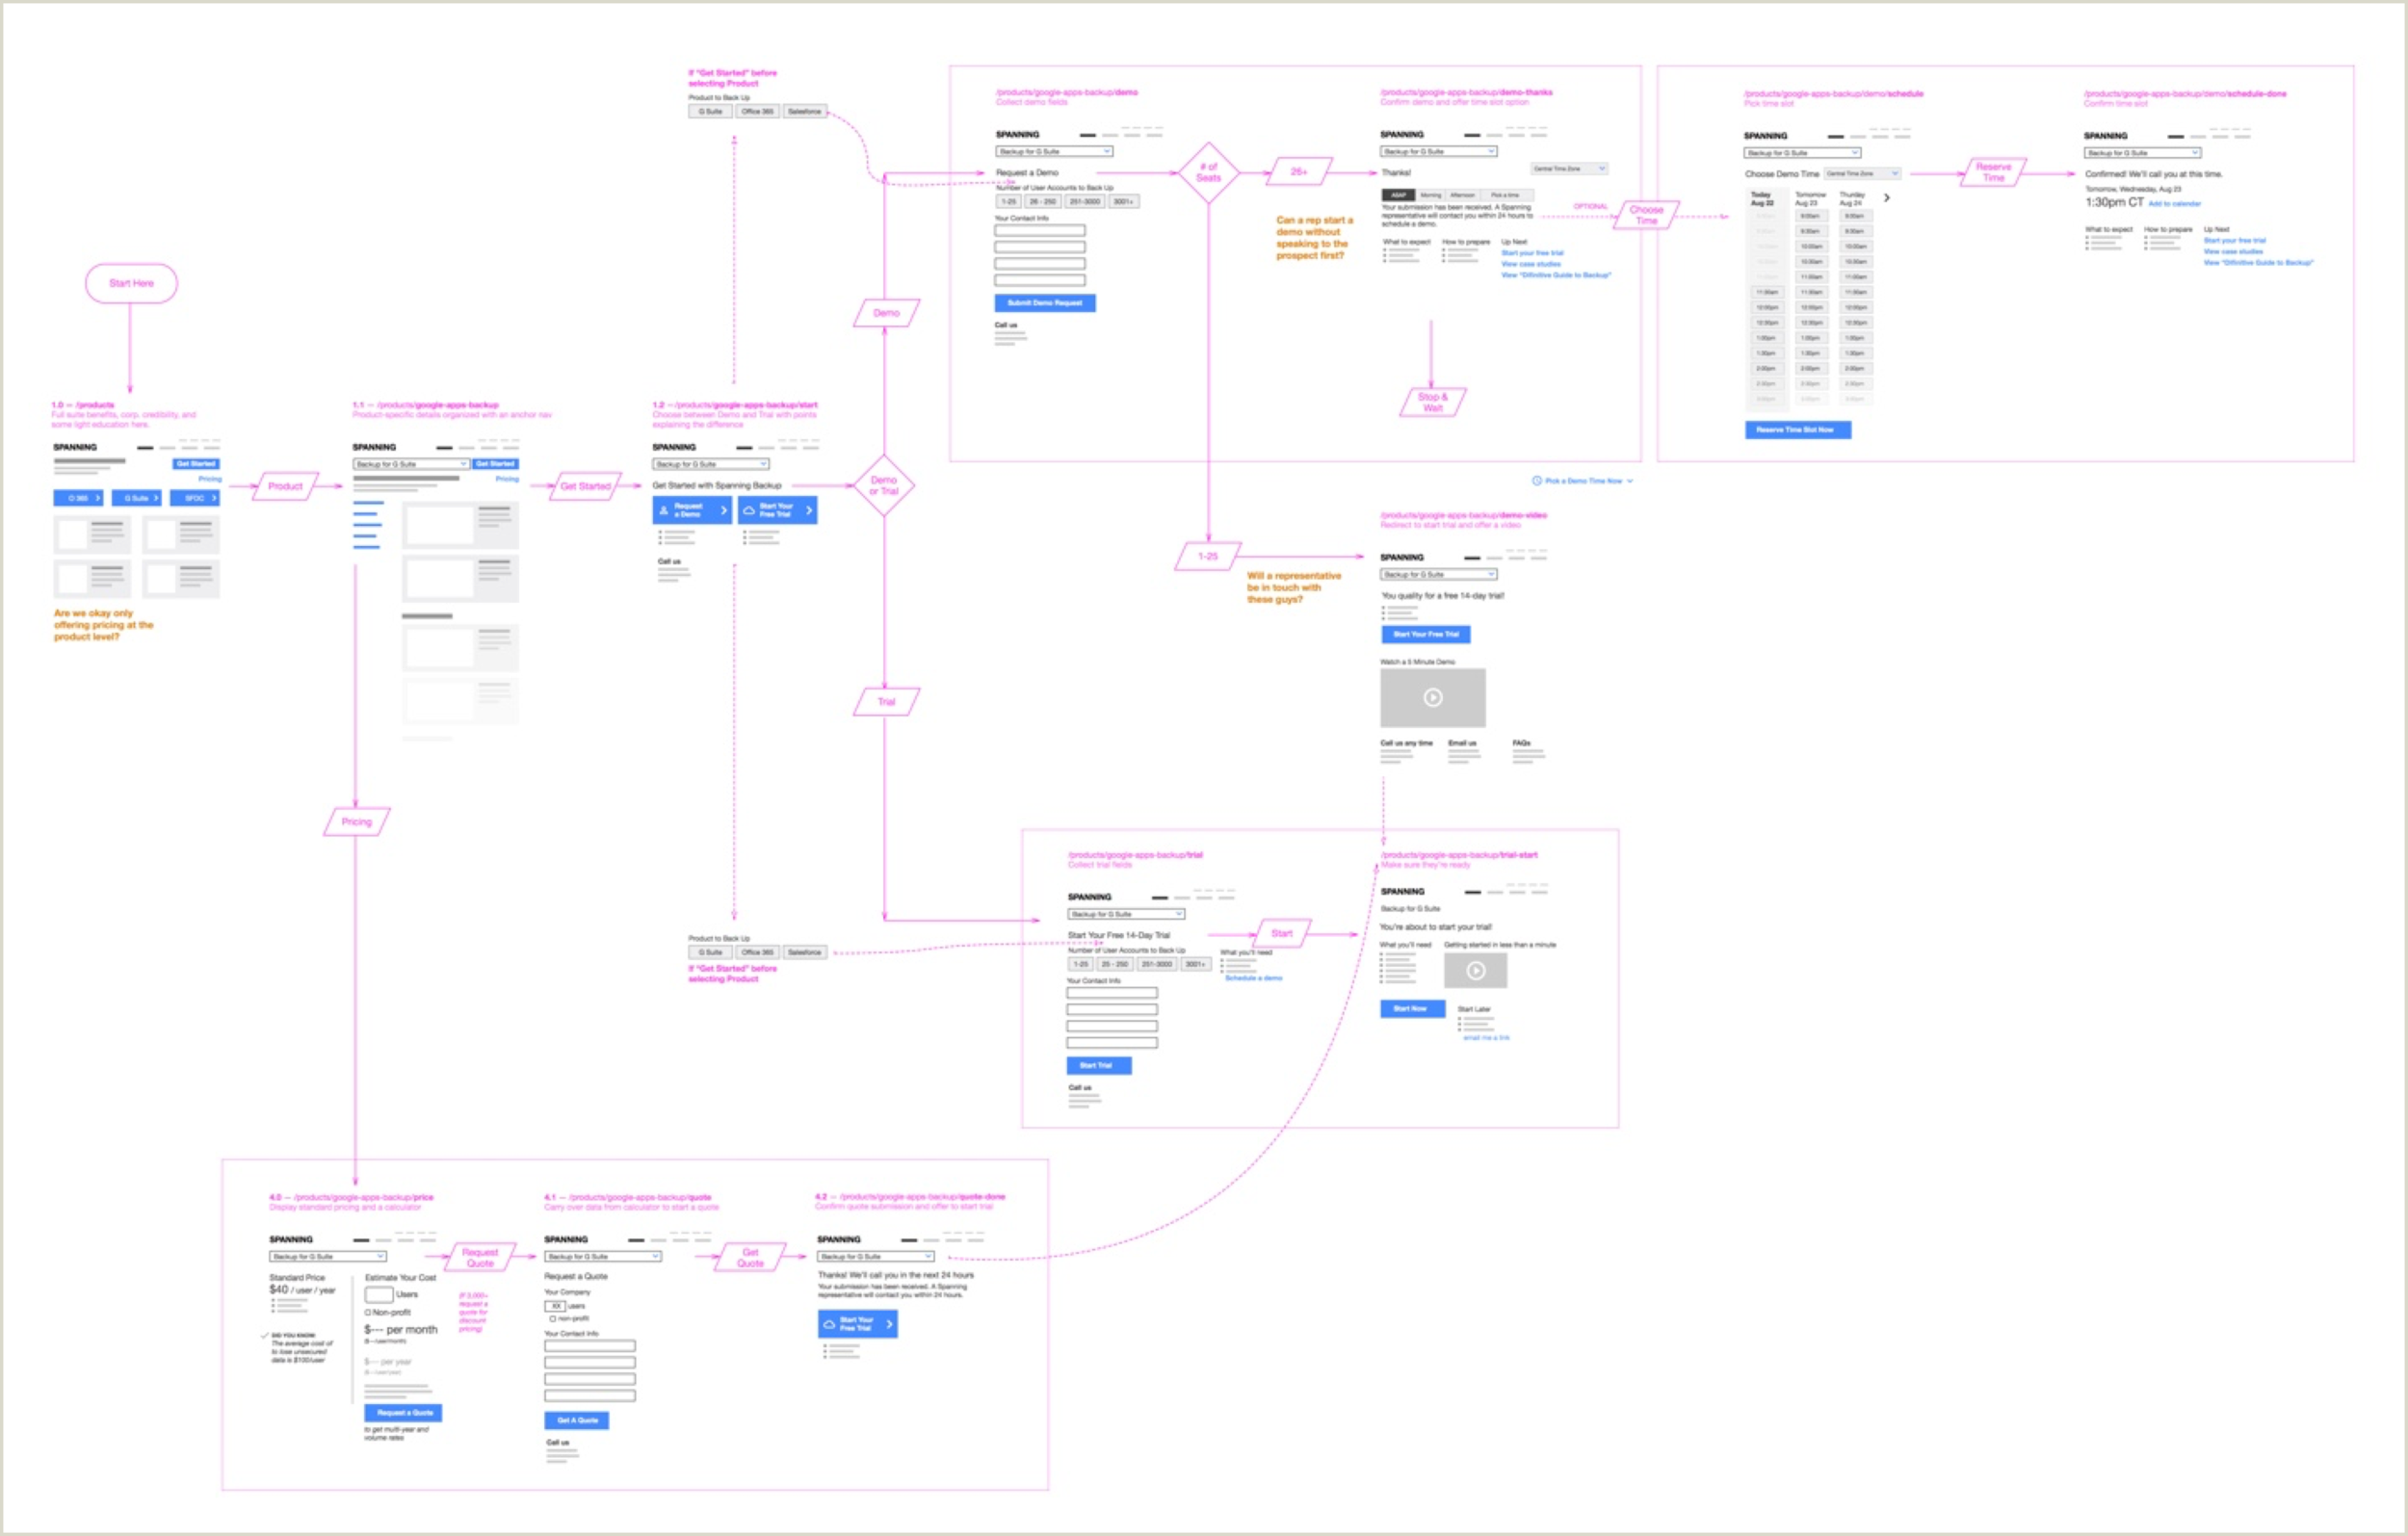Click the 1:30pm CT confirmed time text
The height and width of the screenshot is (1536, 2408).
click(2114, 202)
